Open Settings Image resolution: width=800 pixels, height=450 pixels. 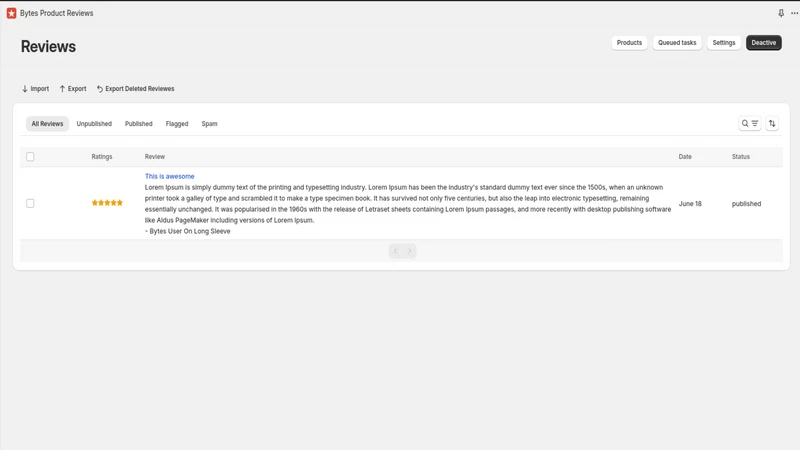click(723, 43)
